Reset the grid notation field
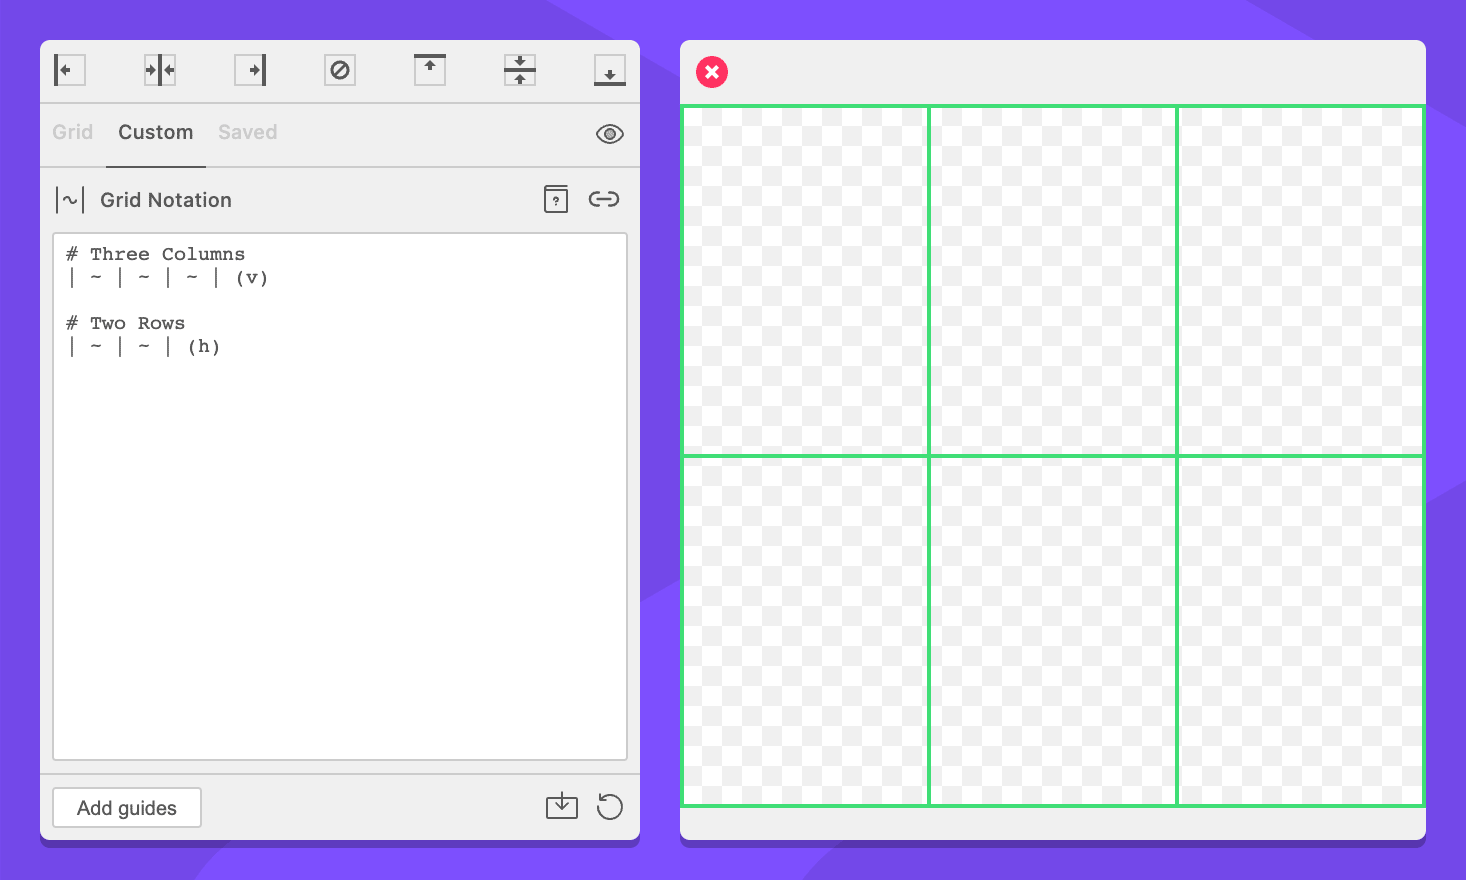This screenshot has height=880, width=1466. pos(610,806)
